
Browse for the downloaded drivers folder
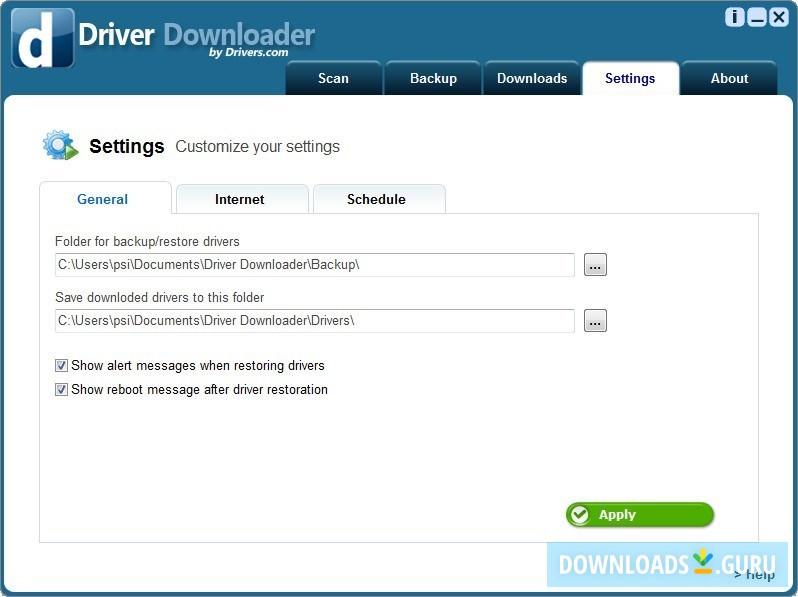point(595,321)
